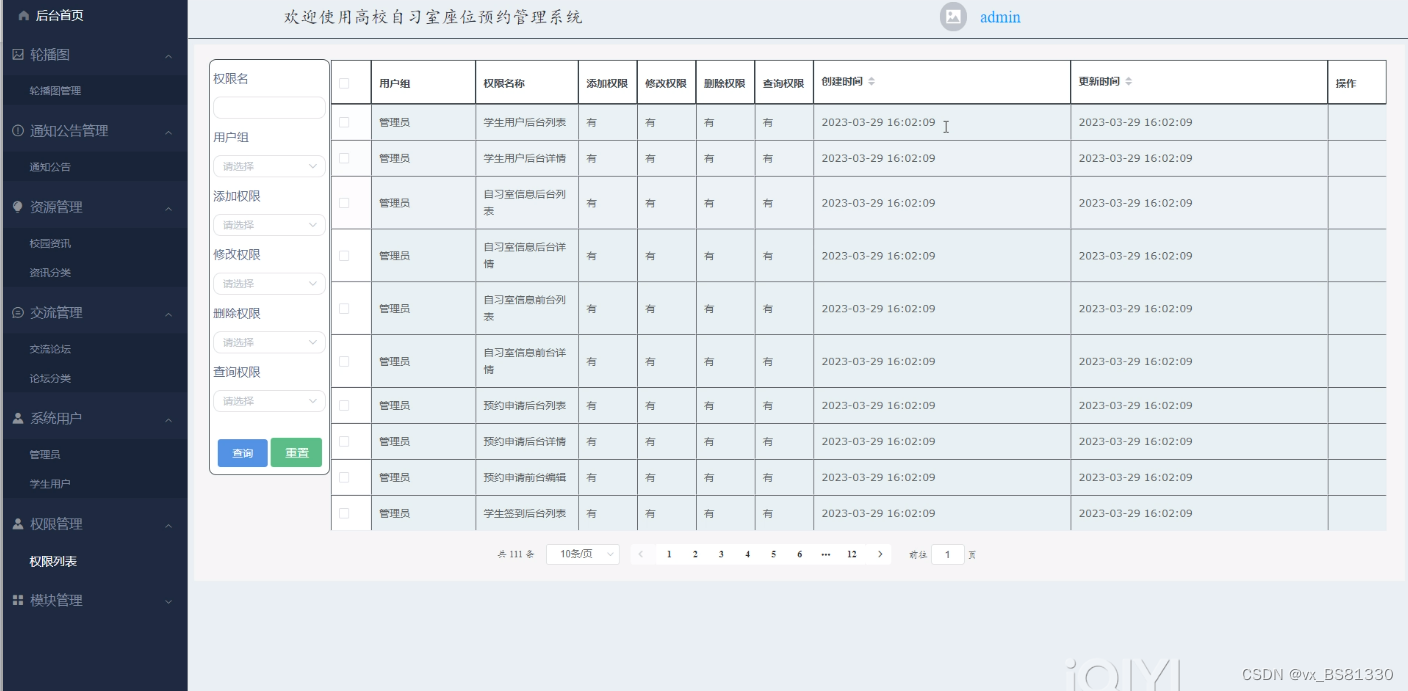Viewport: 1408px width, 691px height.
Task: Click the 自习室信息前台详情 cell
Action: coord(526,361)
